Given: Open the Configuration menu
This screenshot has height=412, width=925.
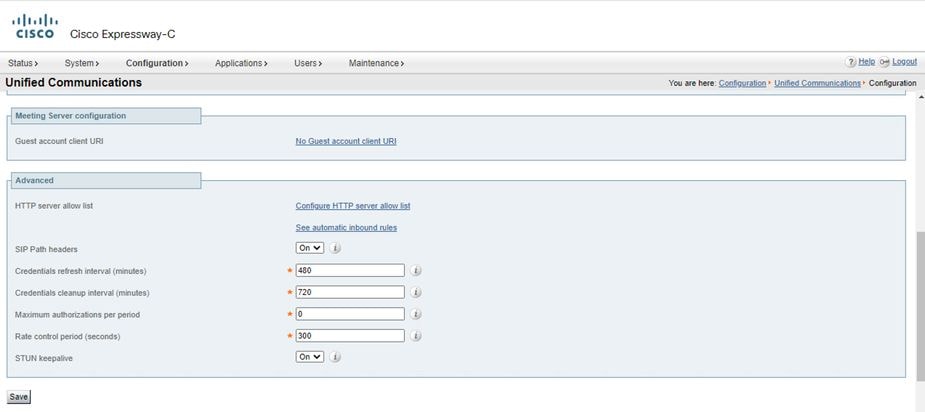Looking at the screenshot, I should (x=158, y=63).
